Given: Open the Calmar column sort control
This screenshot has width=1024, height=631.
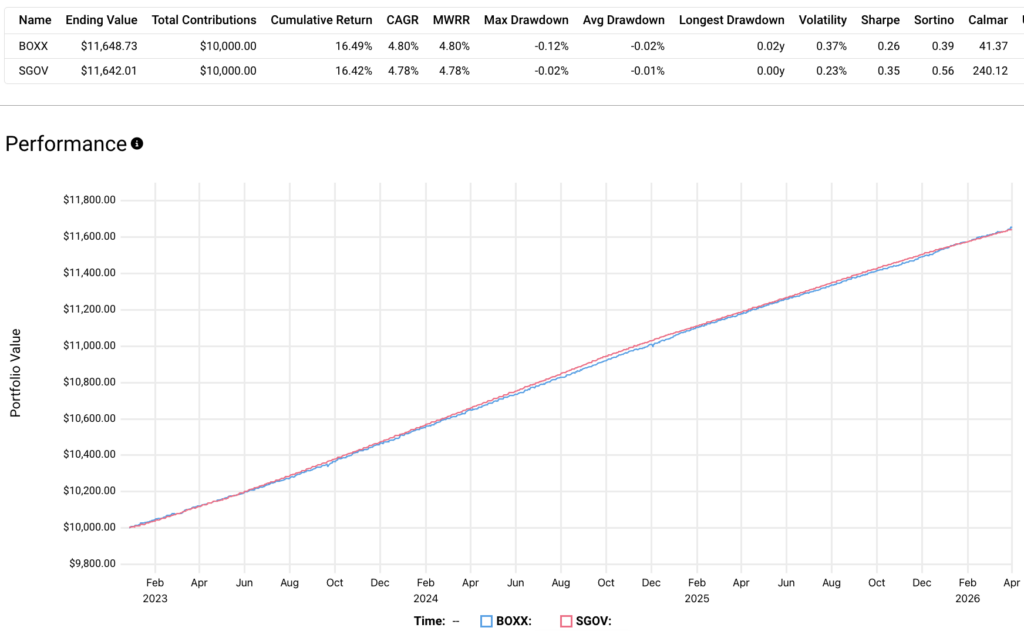Looking at the screenshot, I should click(987, 19).
